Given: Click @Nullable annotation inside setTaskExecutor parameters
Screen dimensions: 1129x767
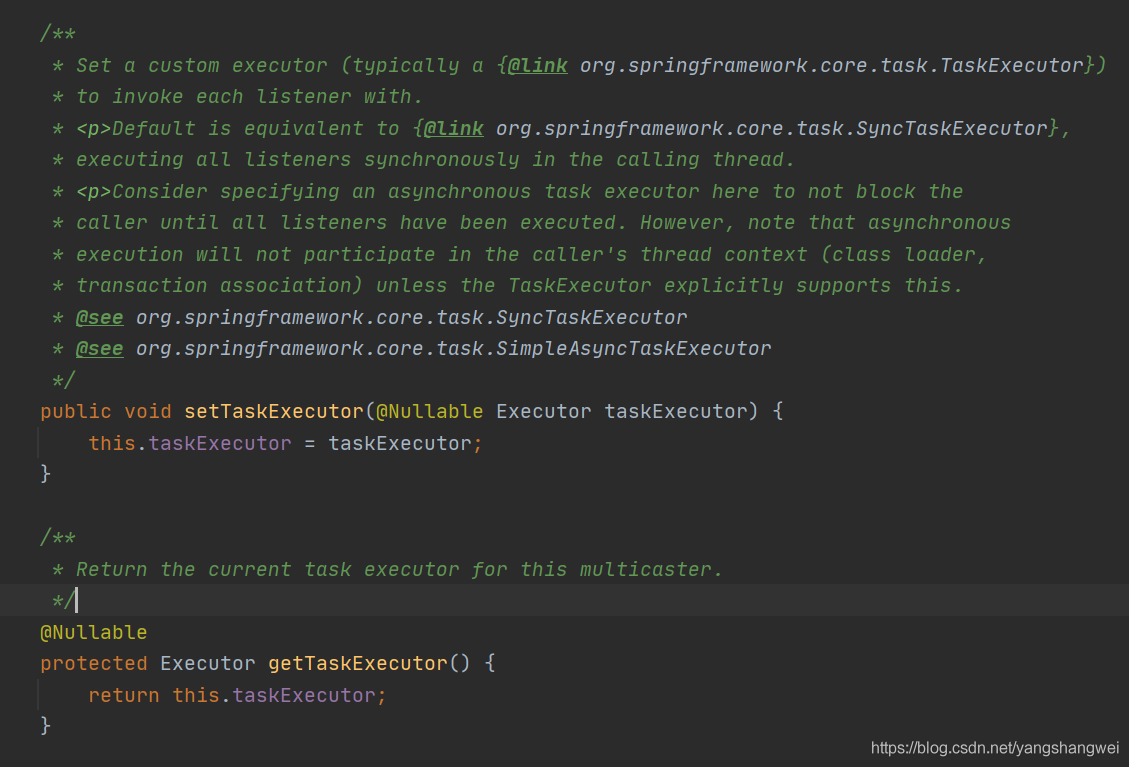Looking at the screenshot, I should 430,412.
